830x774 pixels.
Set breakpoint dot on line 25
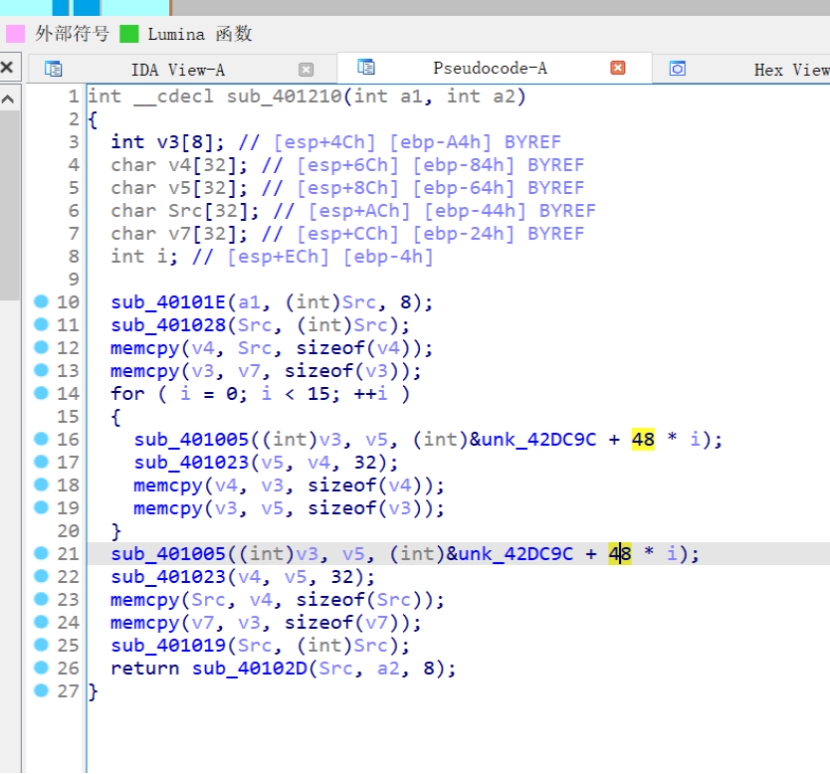41,645
